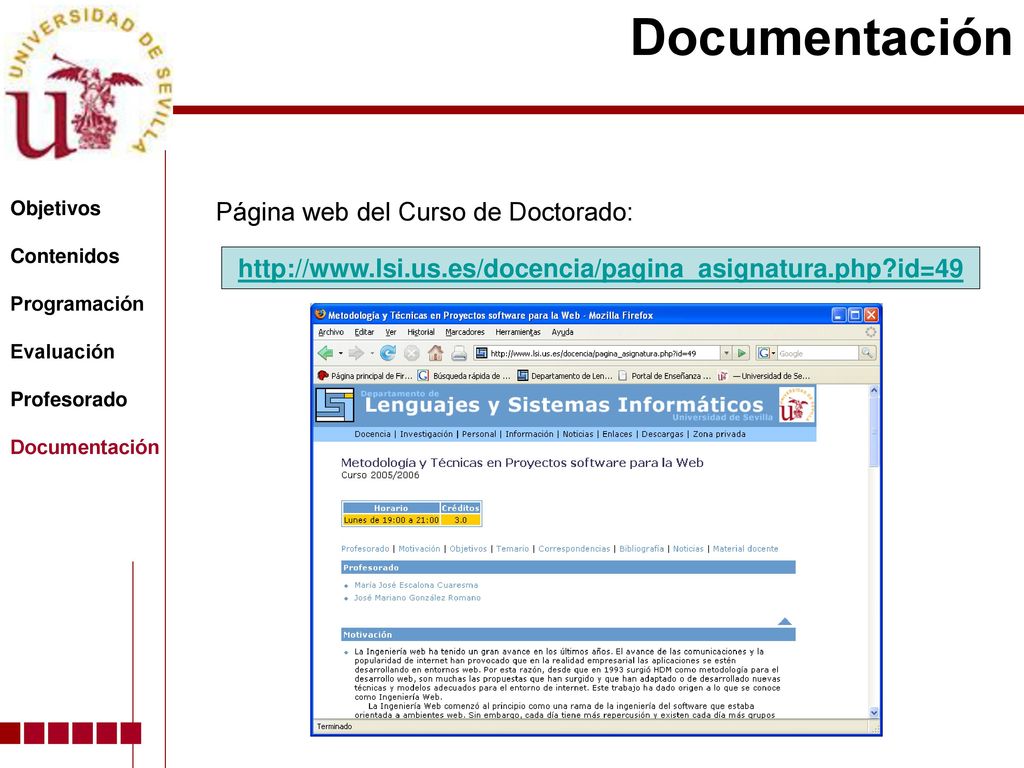The height and width of the screenshot is (768, 1024).
Task: Click the Firefox icon in the title bar
Action: click(x=320, y=314)
